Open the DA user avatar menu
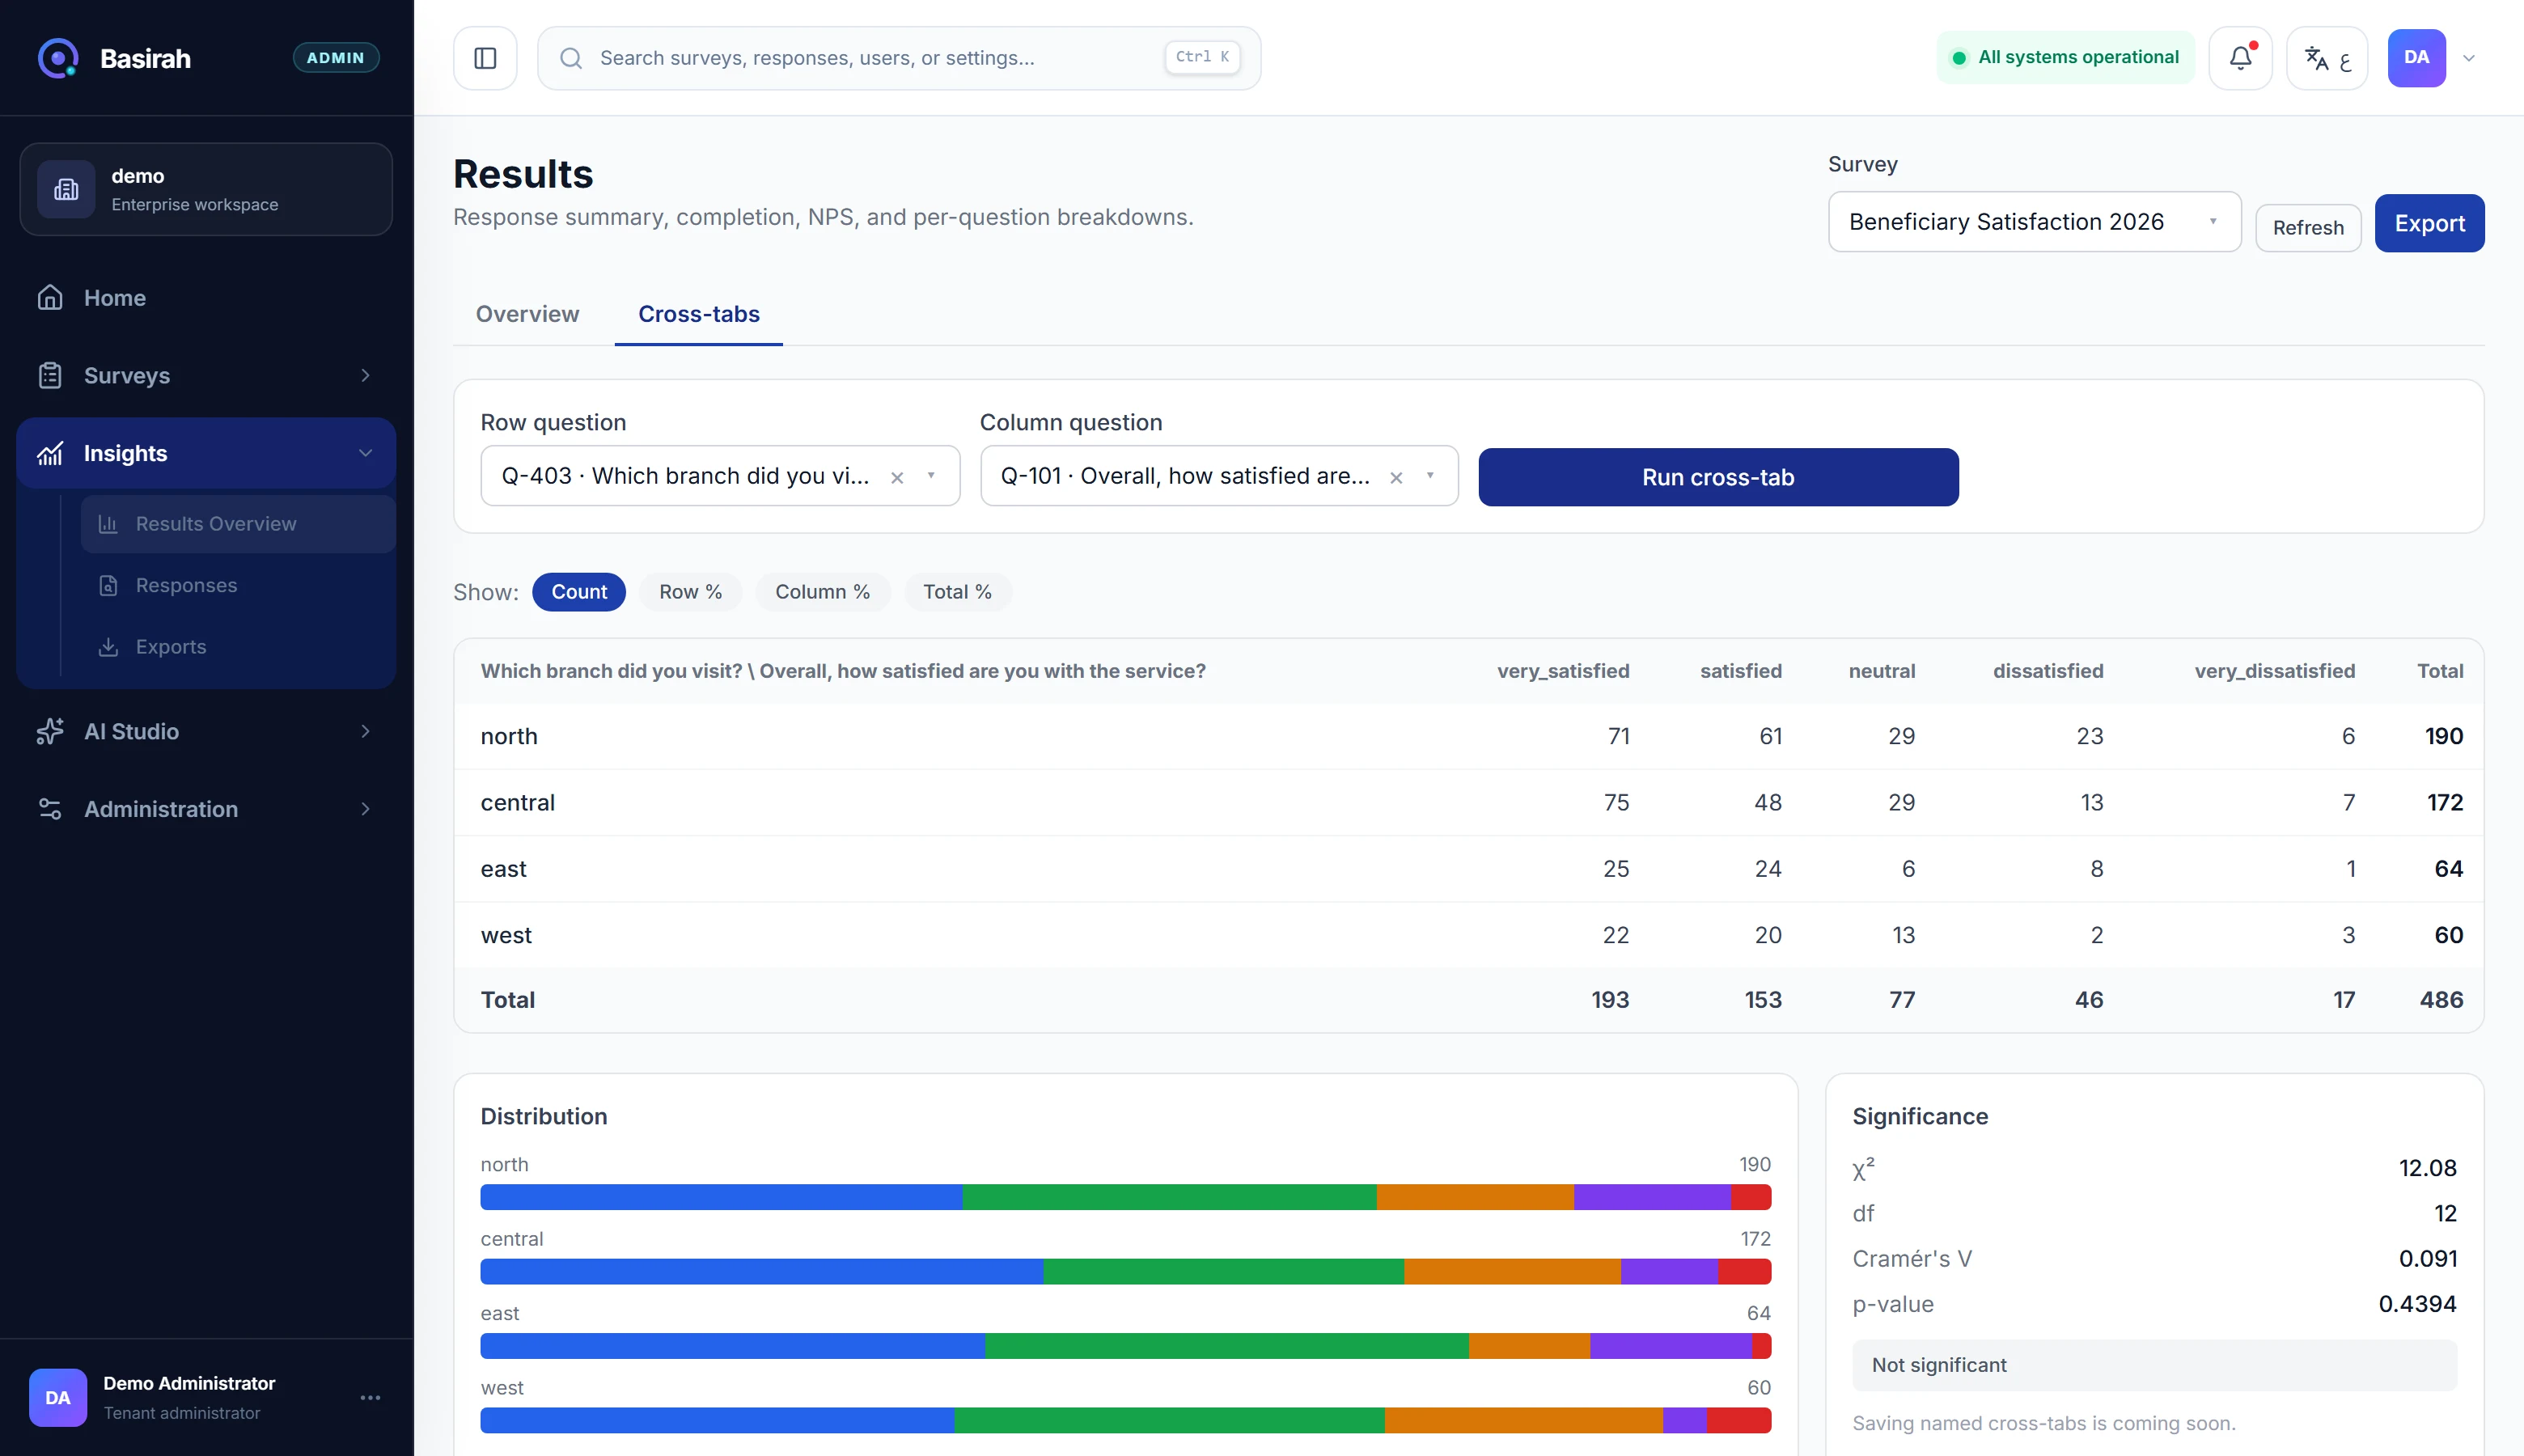The height and width of the screenshot is (1456, 2524). pyautogui.click(x=2416, y=58)
